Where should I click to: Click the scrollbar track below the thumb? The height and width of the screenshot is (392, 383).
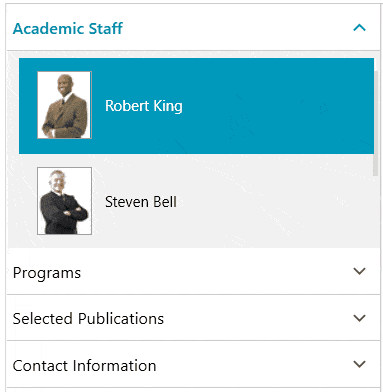[376, 211]
